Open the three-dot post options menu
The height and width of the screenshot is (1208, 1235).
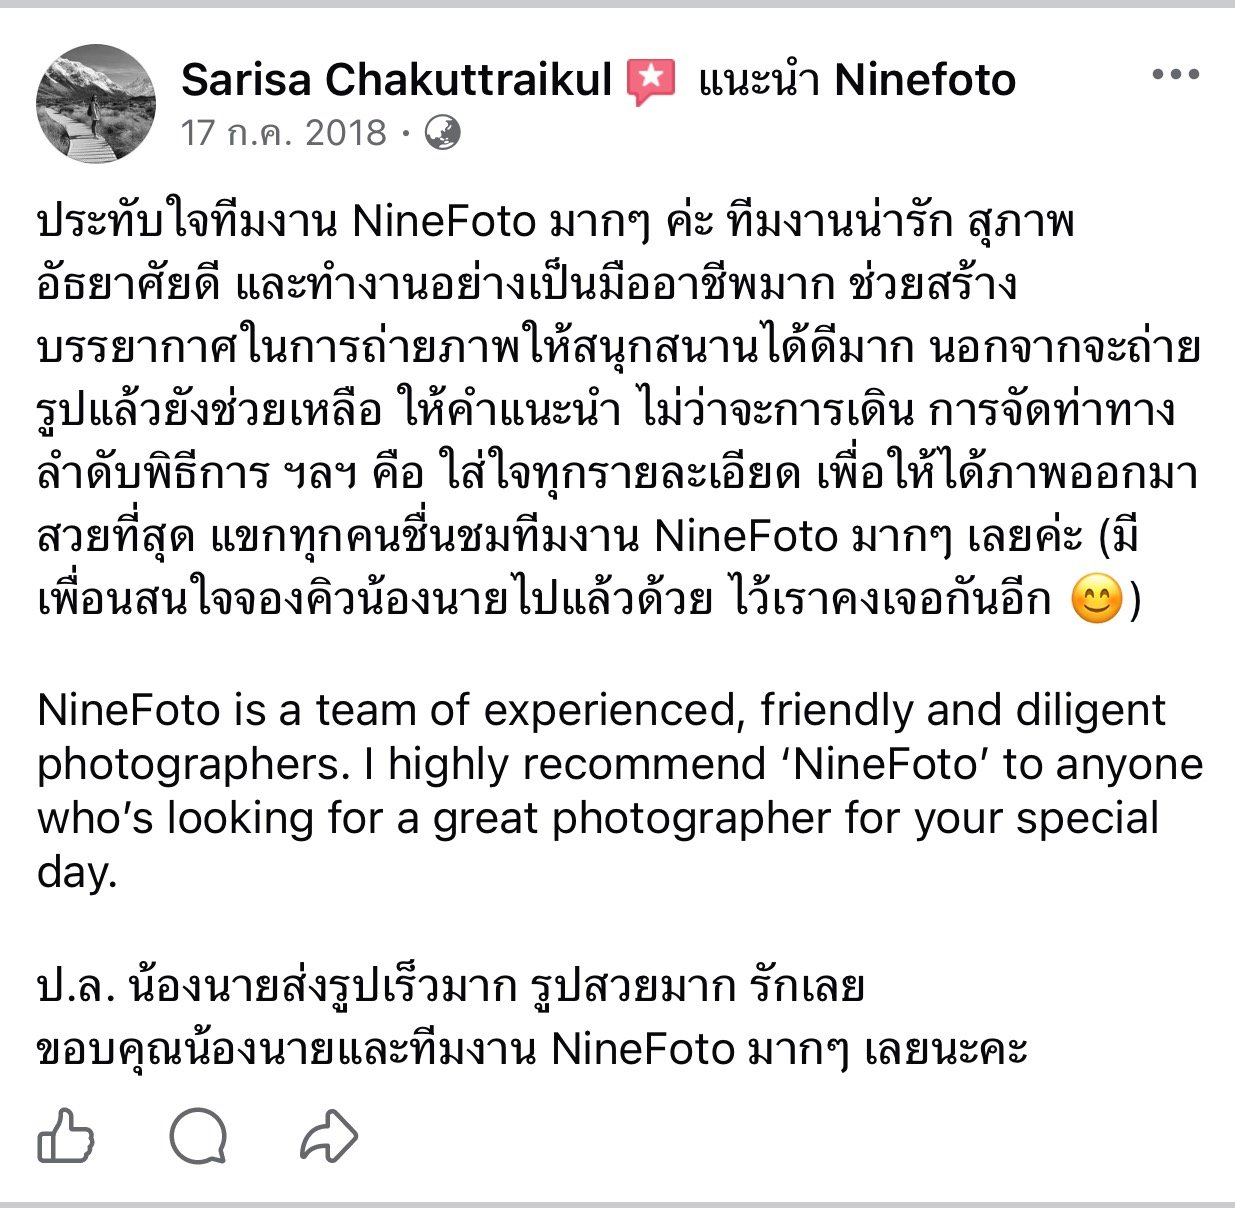1175,75
